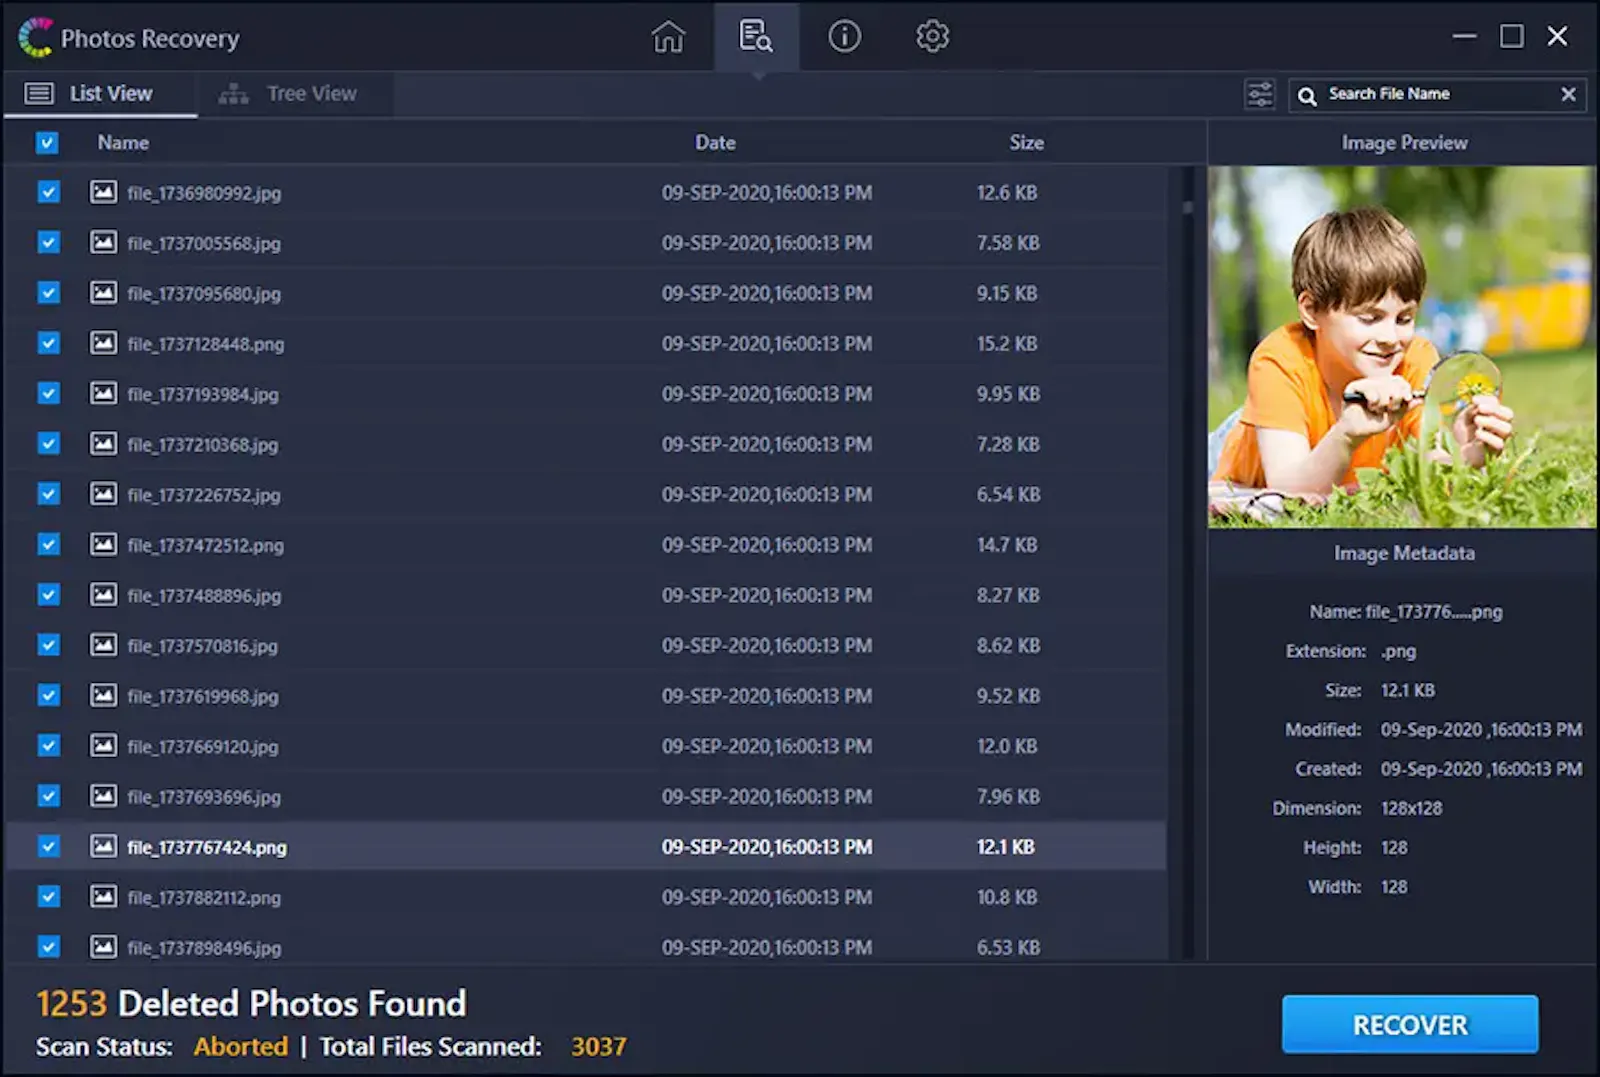The width and height of the screenshot is (1600, 1077).
Task: Click the 10.8 KB size cell
Action: pos(1007,898)
